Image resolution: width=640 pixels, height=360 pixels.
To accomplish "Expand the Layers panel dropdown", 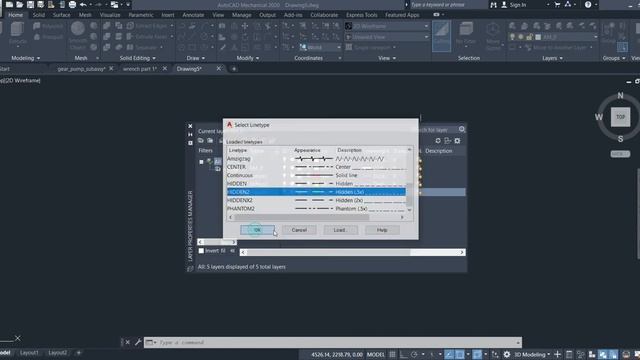I will [553, 58].
